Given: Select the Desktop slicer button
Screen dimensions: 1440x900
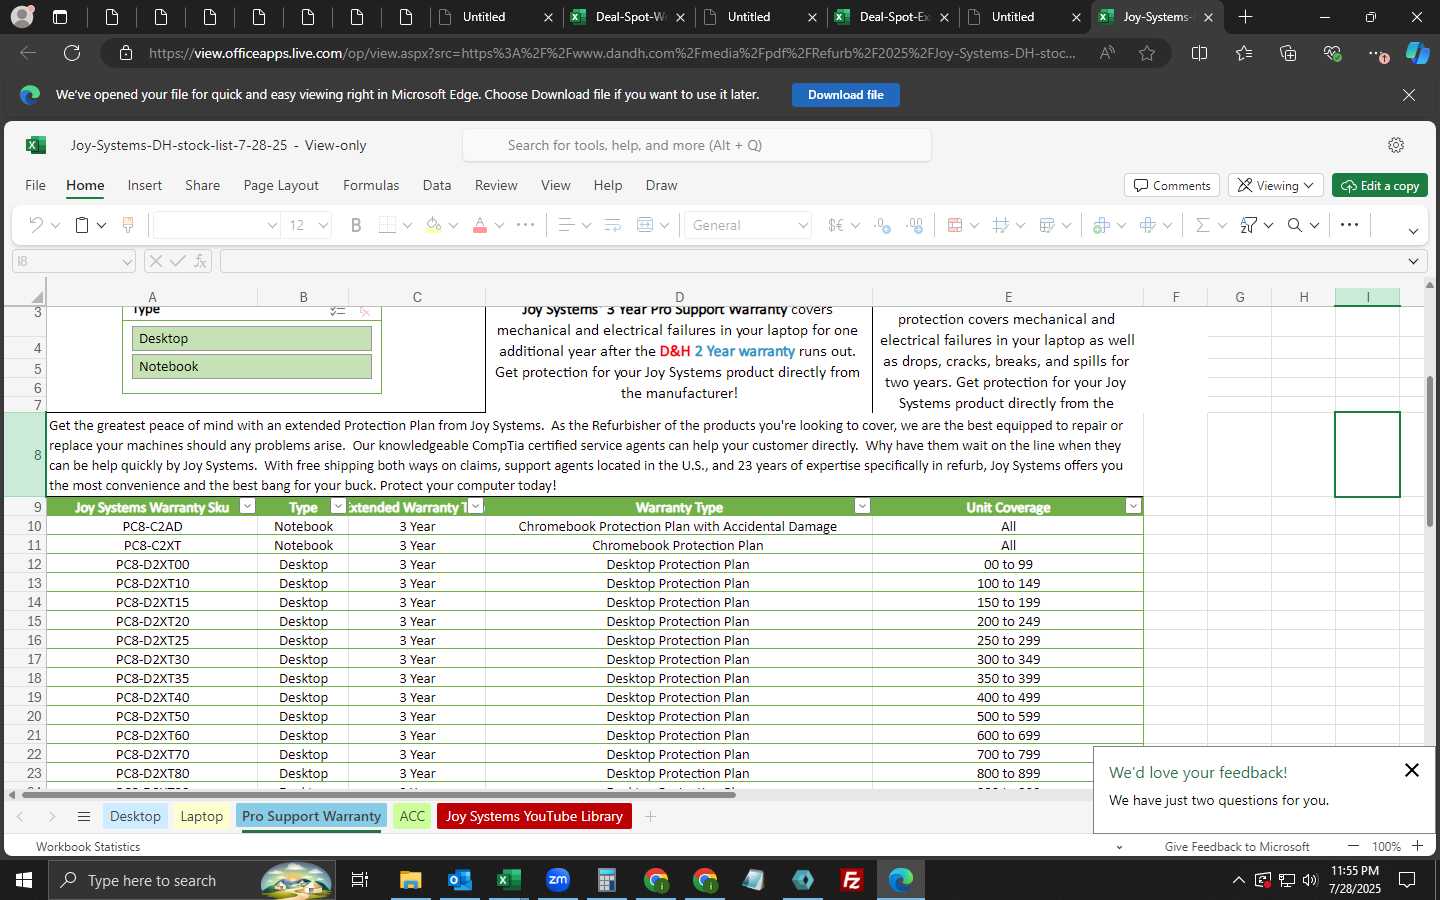Looking at the screenshot, I should click(252, 338).
